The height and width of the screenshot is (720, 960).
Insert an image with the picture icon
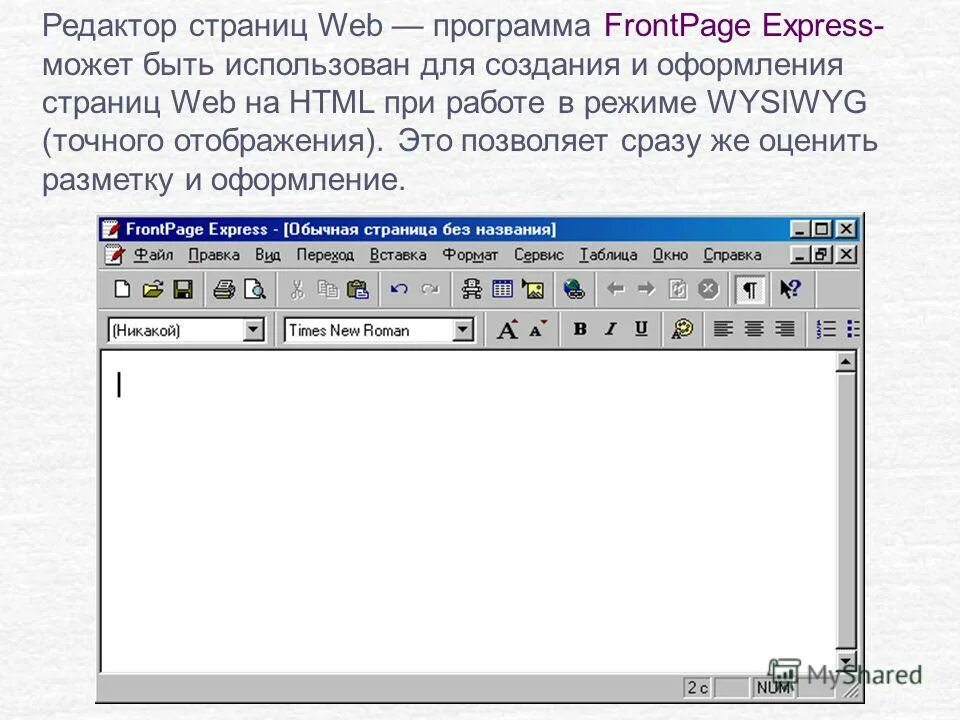coord(533,288)
